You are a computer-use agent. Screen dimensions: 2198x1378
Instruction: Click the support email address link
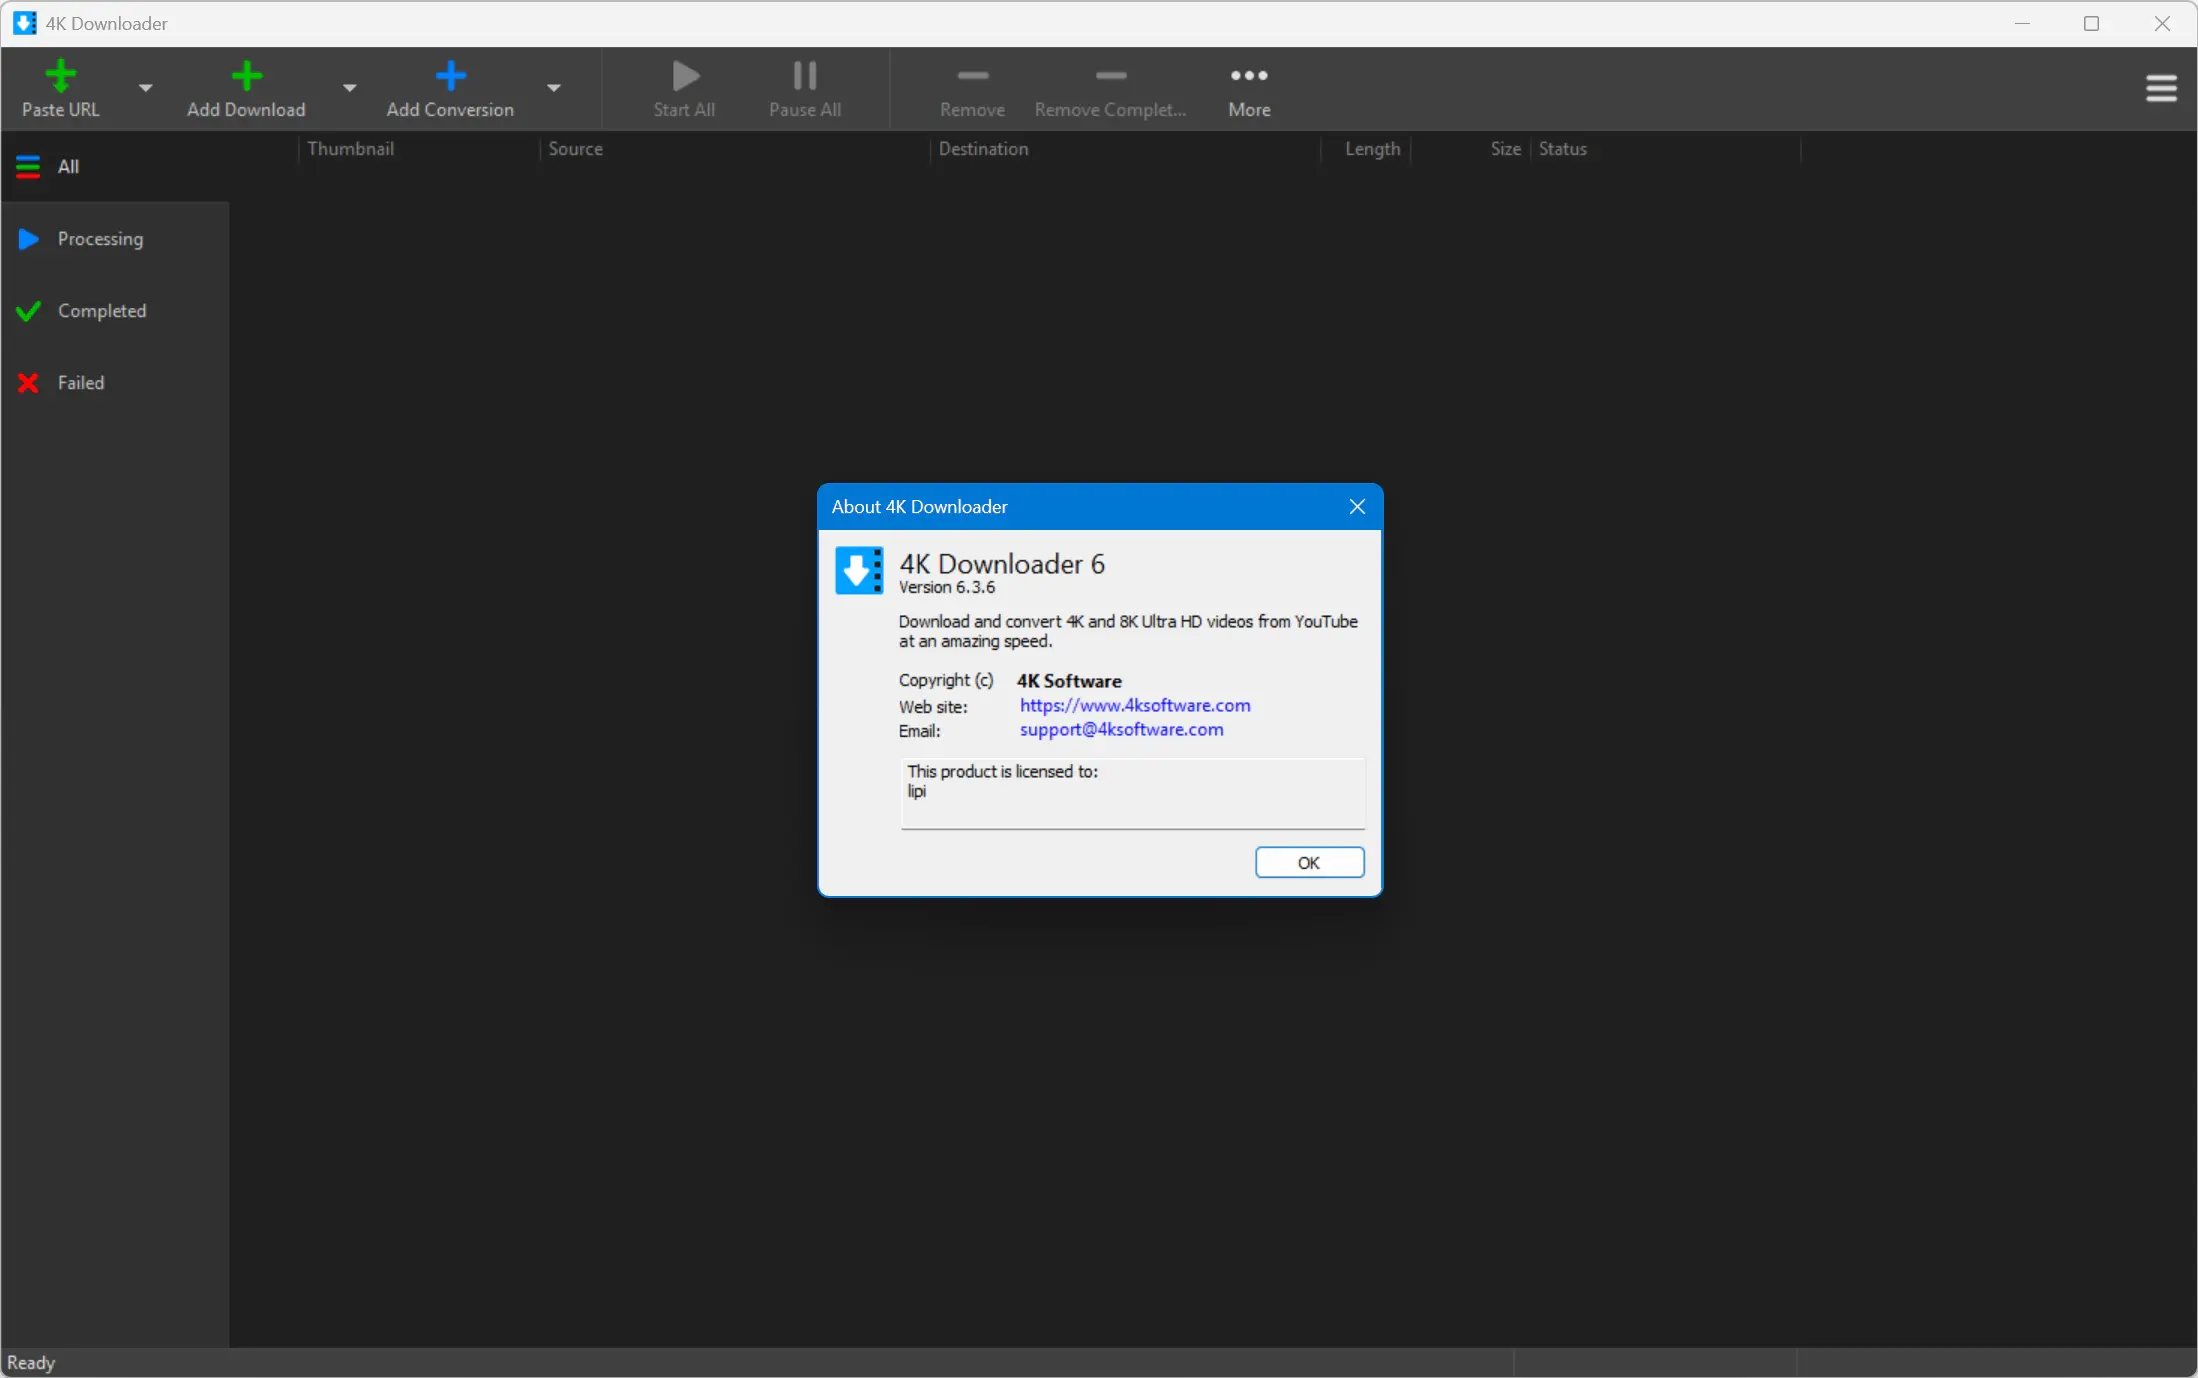pyautogui.click(x=1121, y=730)
